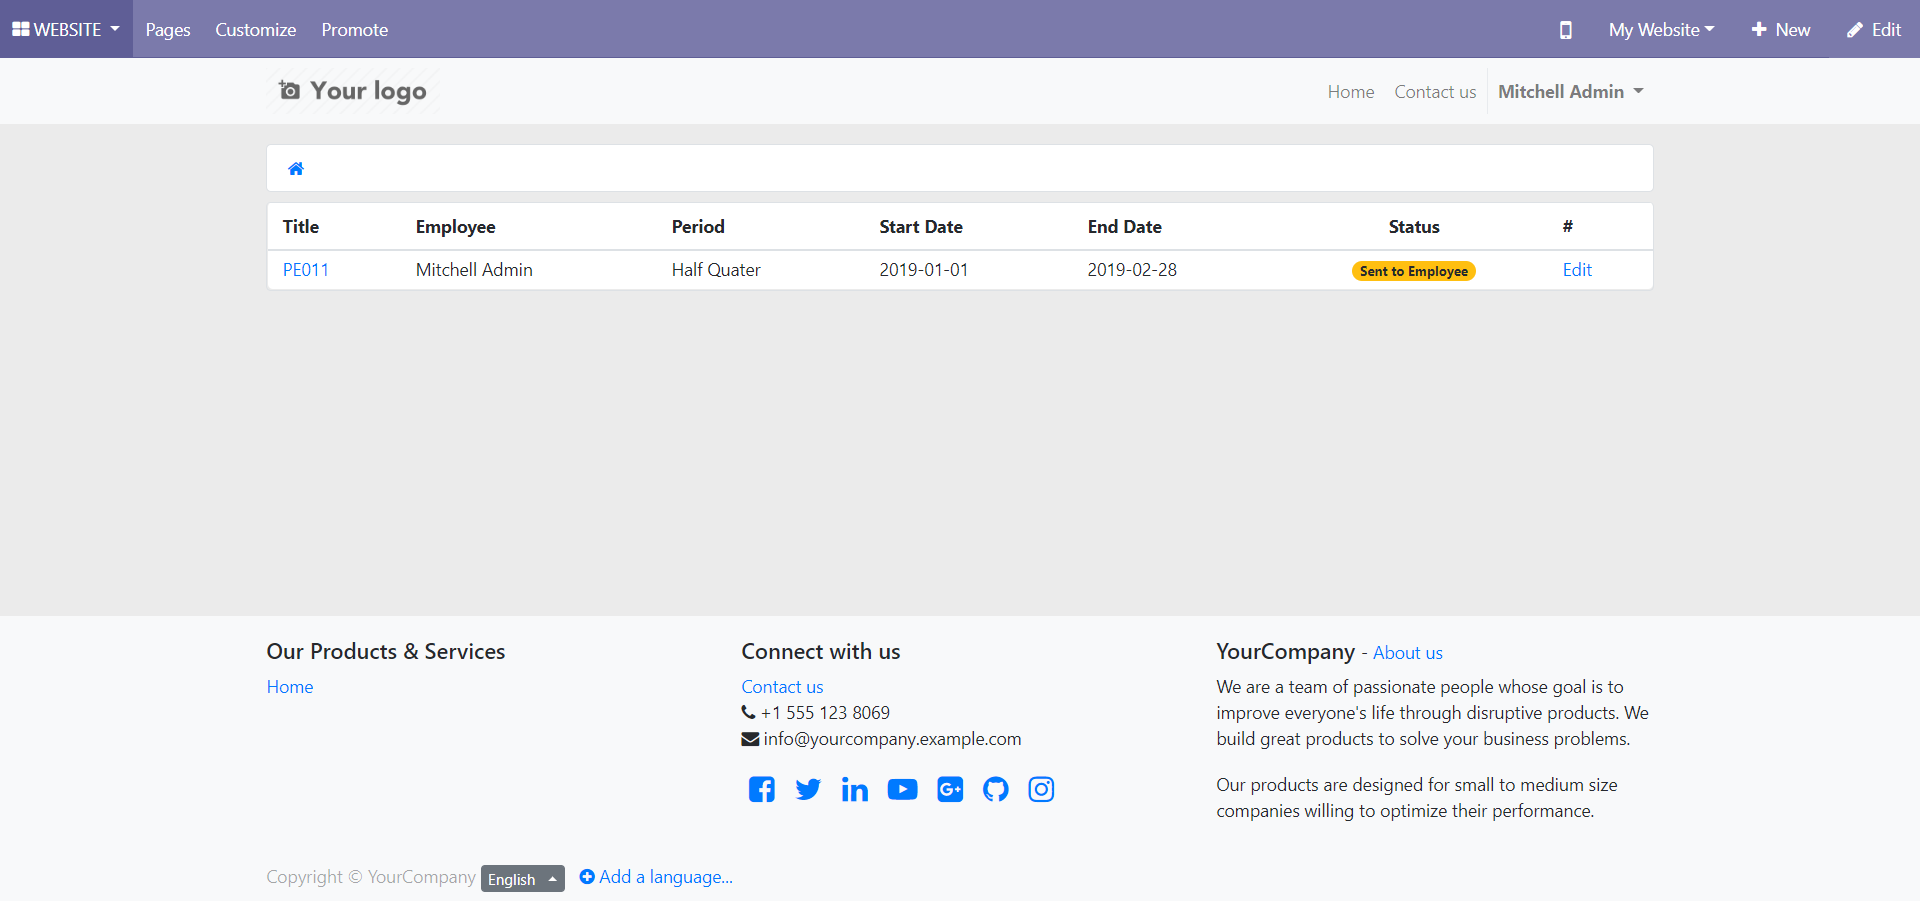Open the LinkedIn social icon
The image size is (1920, 901).
(x=854, y=790)
